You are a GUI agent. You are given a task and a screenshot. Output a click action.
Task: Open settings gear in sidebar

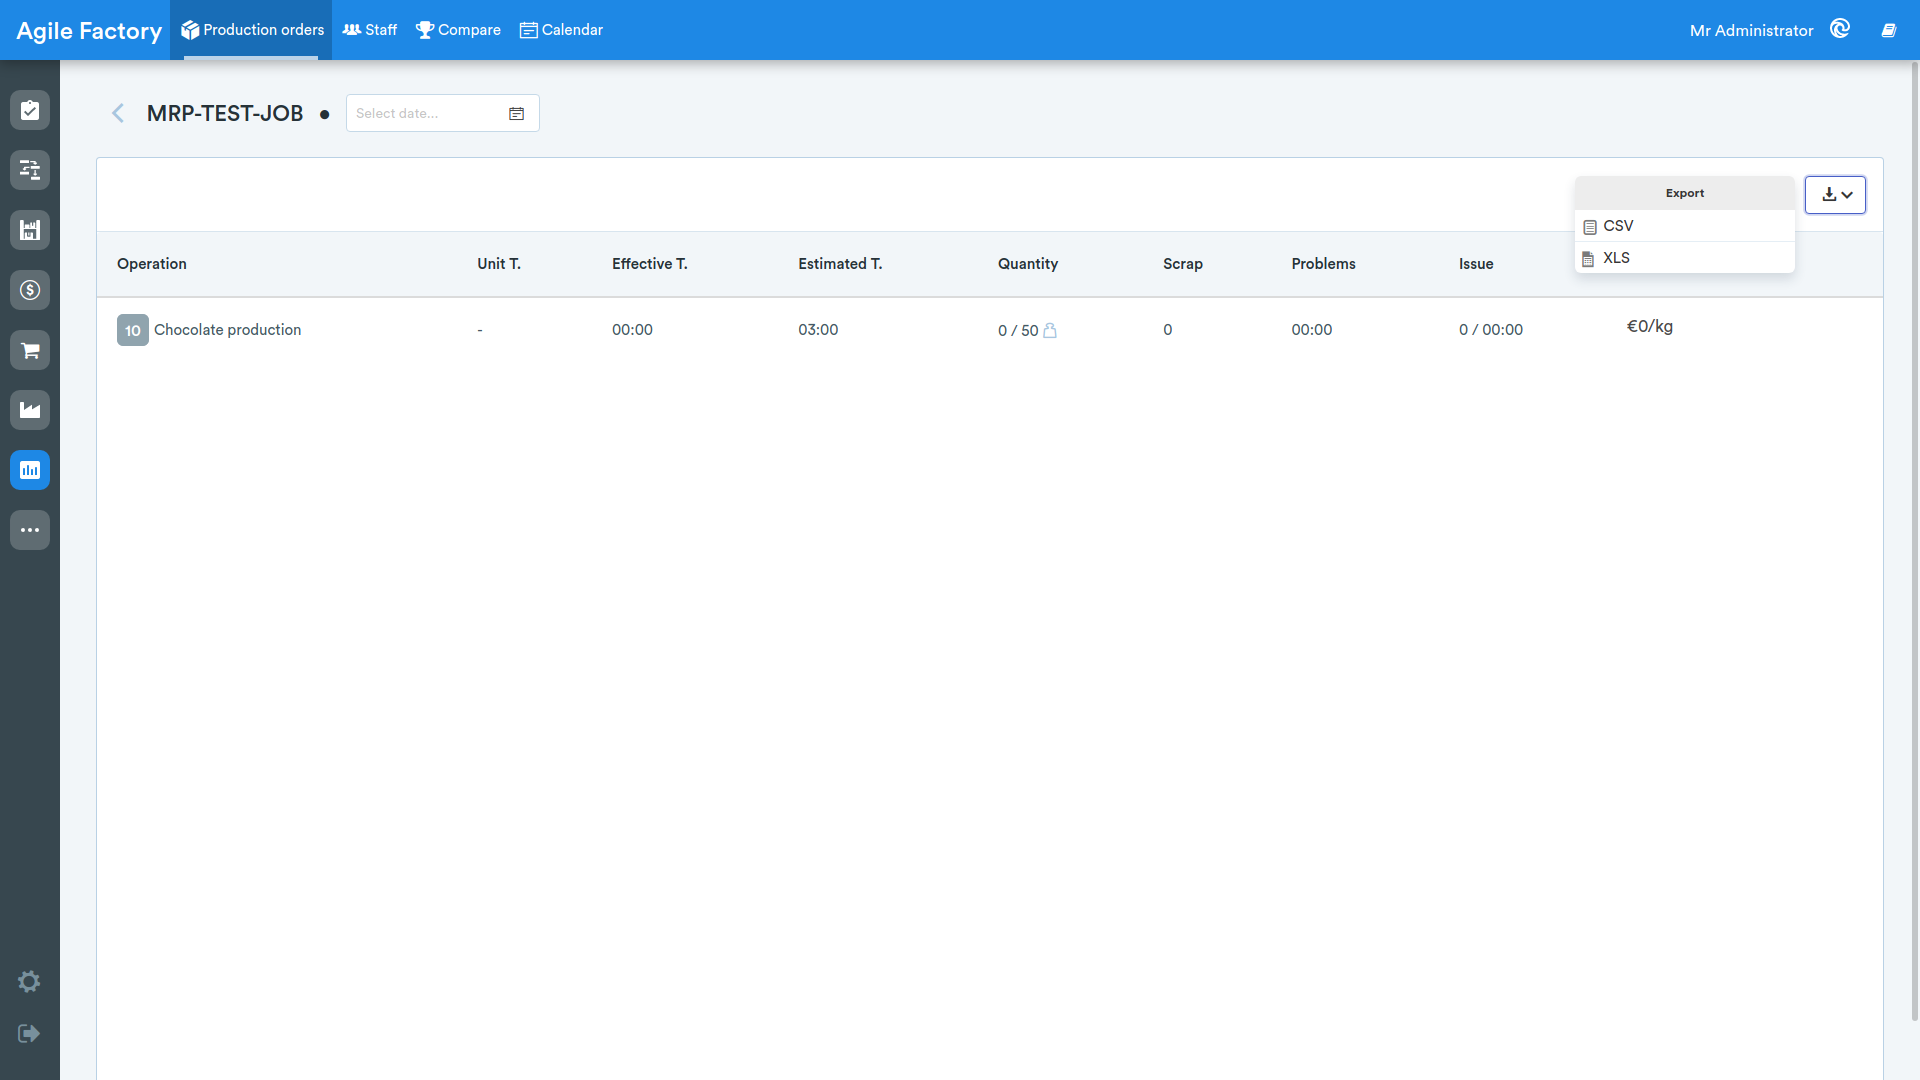pyautogui.click(x=29, y=981)
